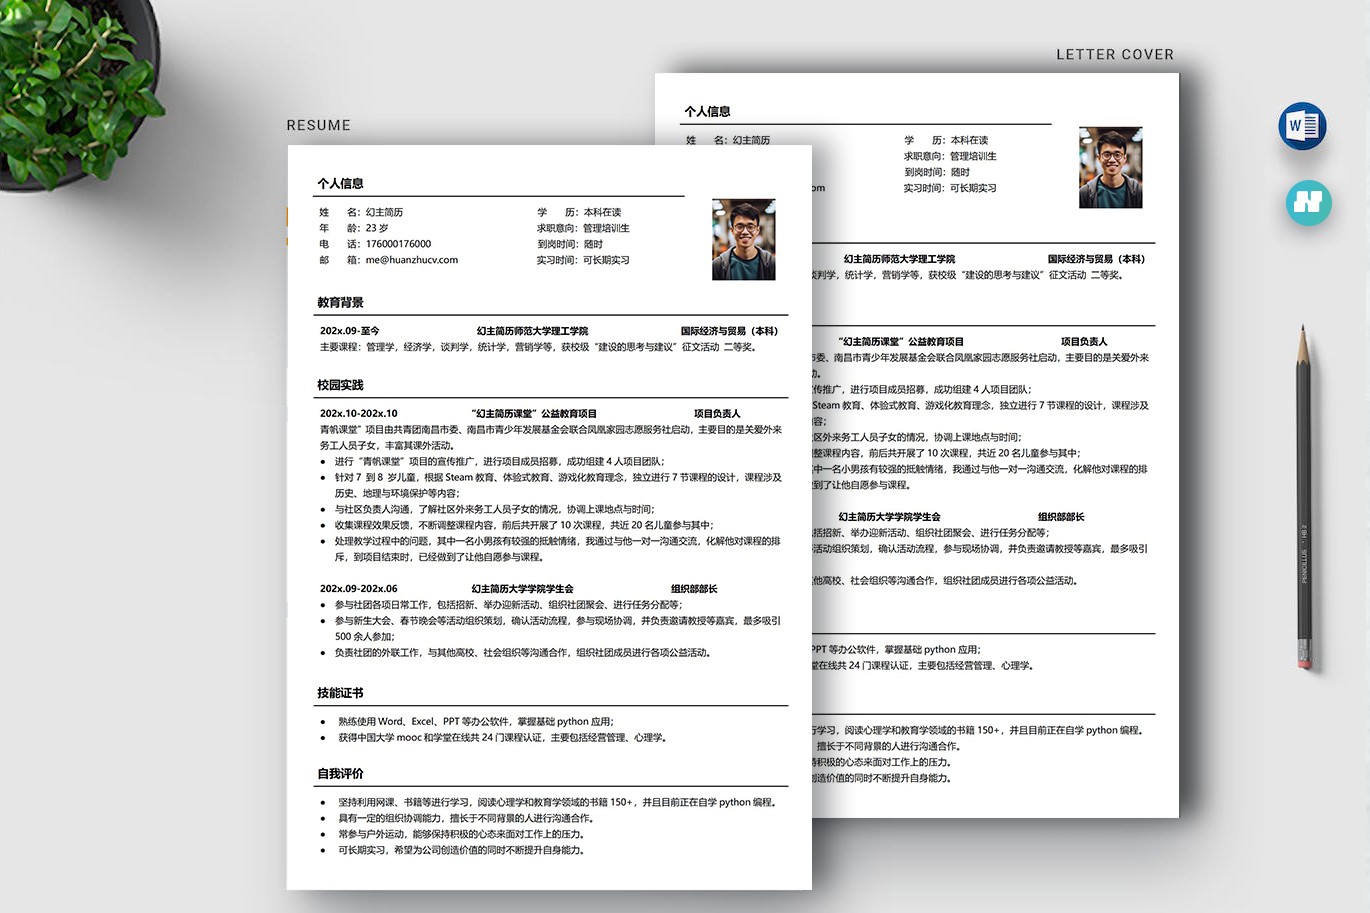
Task: Click the 202x.09-至今 date on the front resume
Action: pos(349,331)
